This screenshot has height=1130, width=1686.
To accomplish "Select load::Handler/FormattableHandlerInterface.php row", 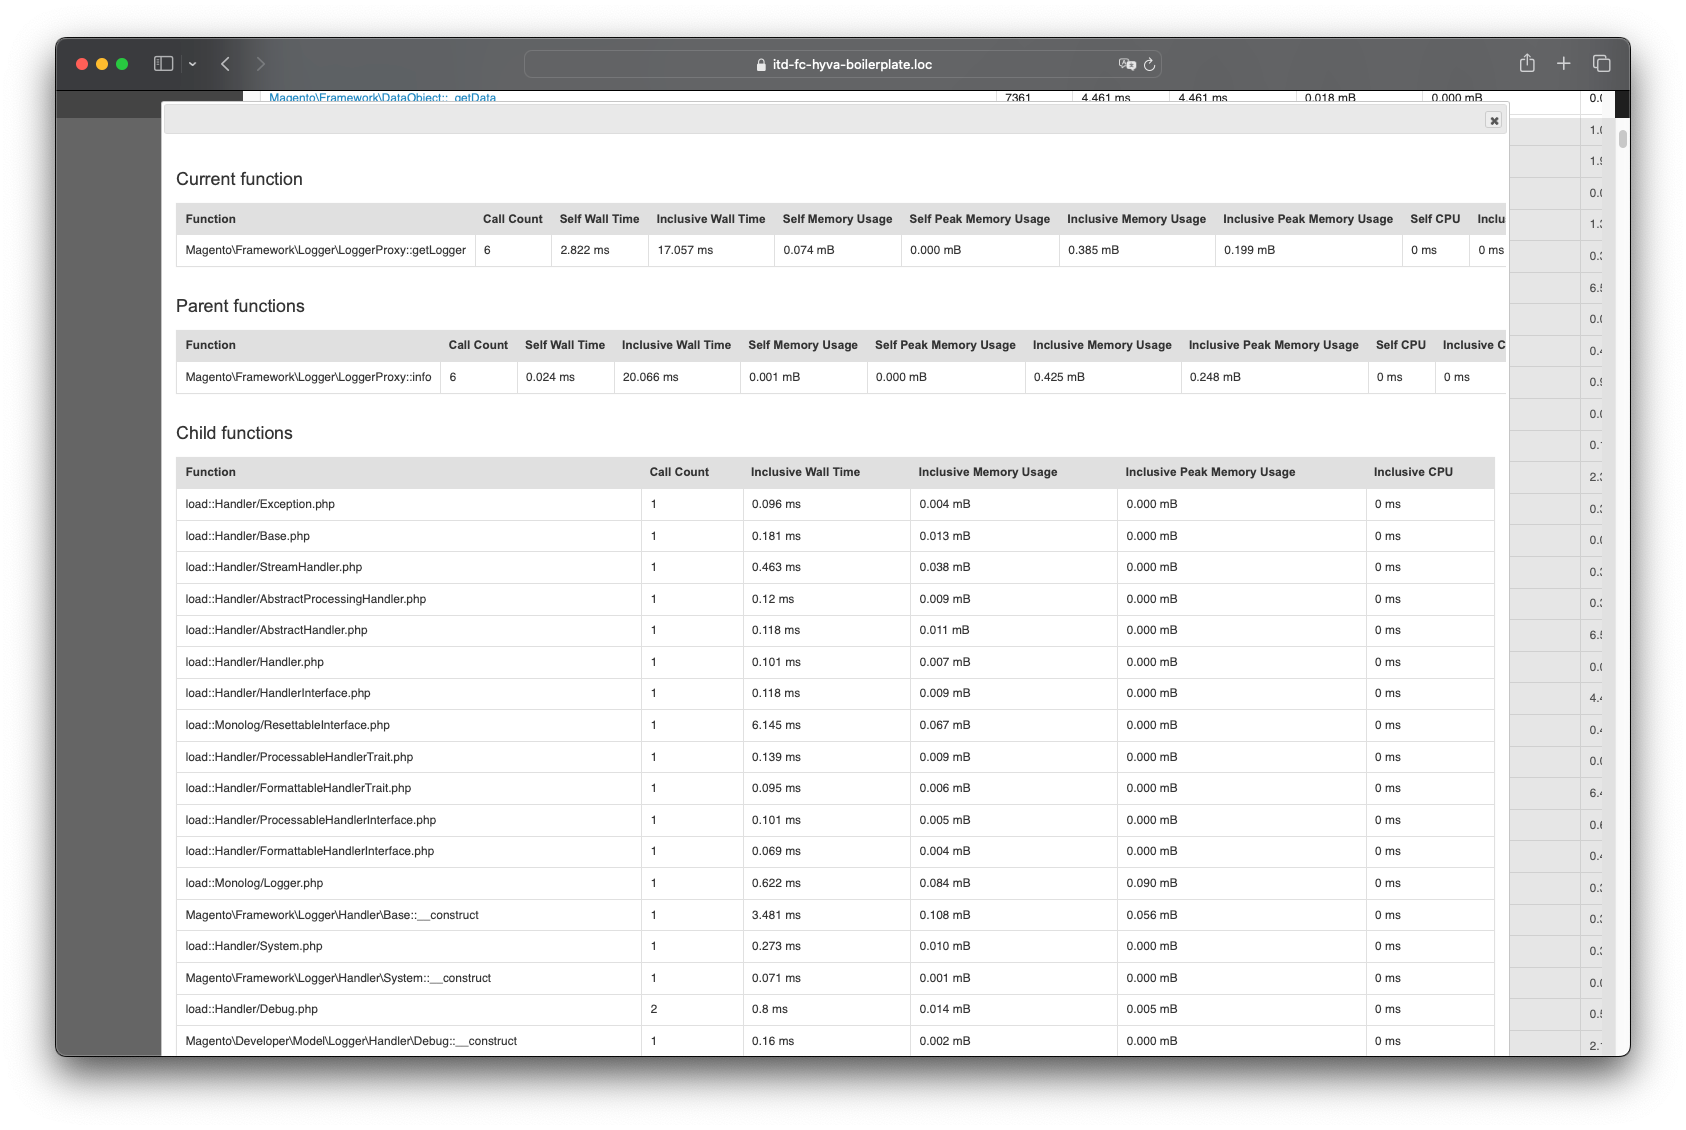I will (x=835, y=851).
